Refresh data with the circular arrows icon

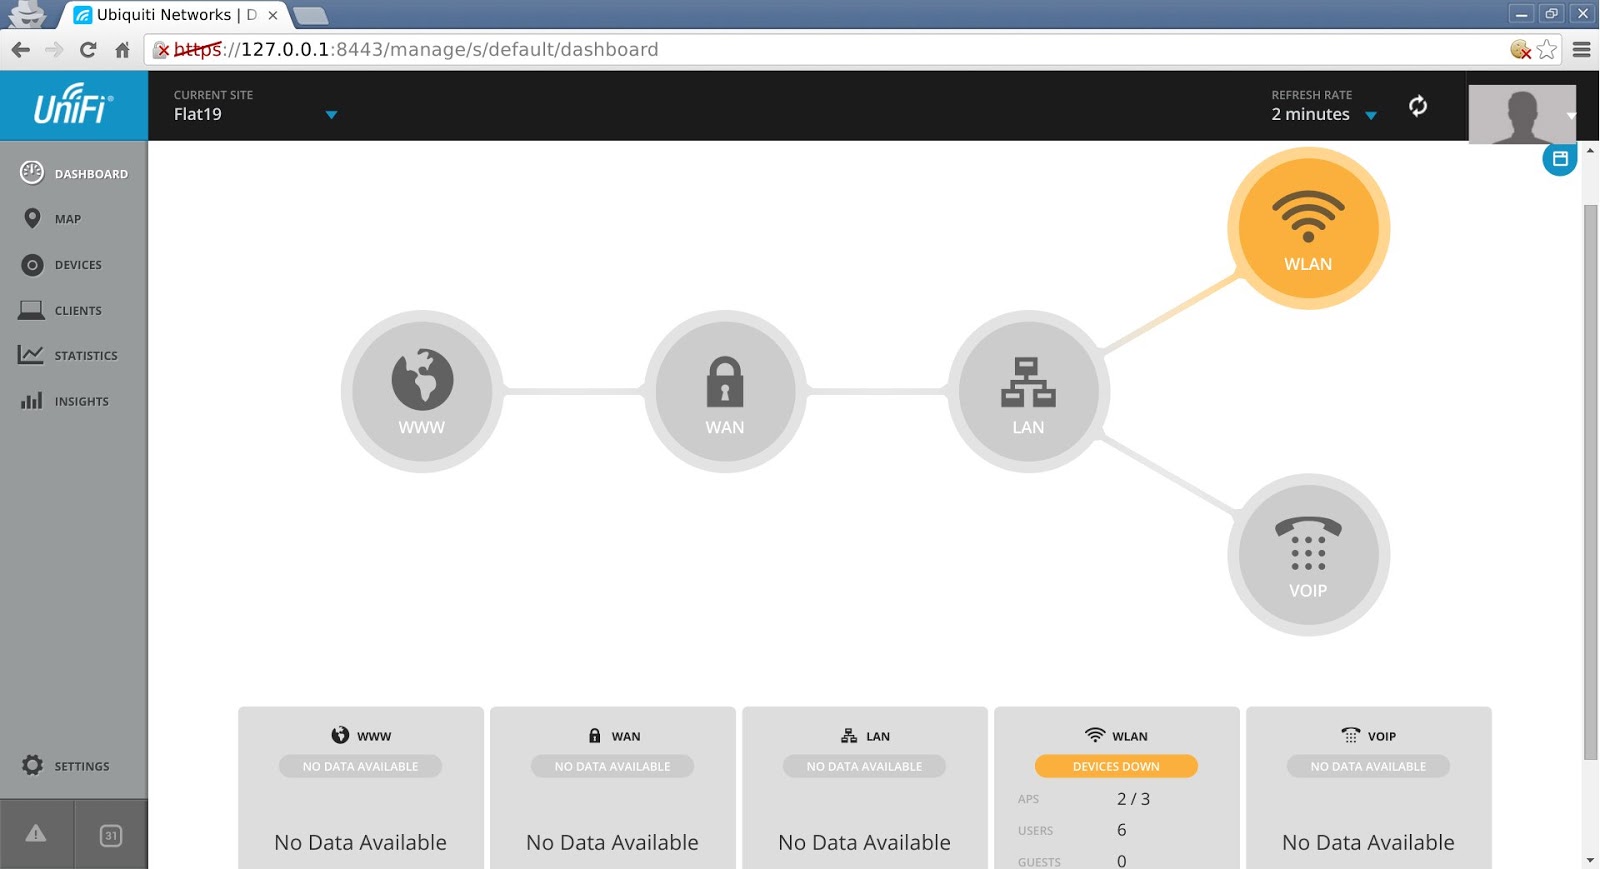coord(1418,106)
